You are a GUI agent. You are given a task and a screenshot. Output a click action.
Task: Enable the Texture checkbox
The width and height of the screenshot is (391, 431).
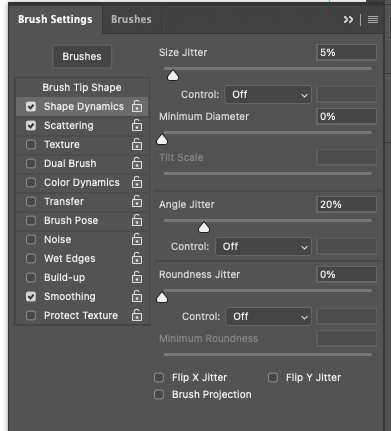pos(31,145)
